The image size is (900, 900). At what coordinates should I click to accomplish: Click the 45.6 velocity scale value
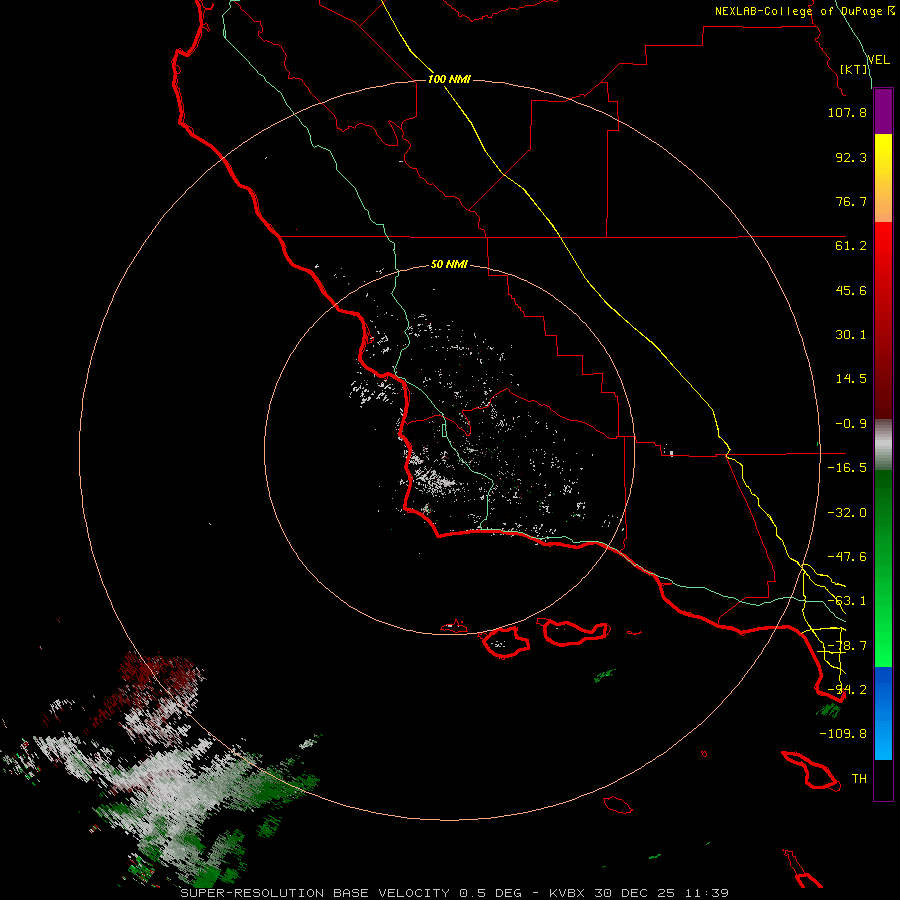click(x=851, y=290)
